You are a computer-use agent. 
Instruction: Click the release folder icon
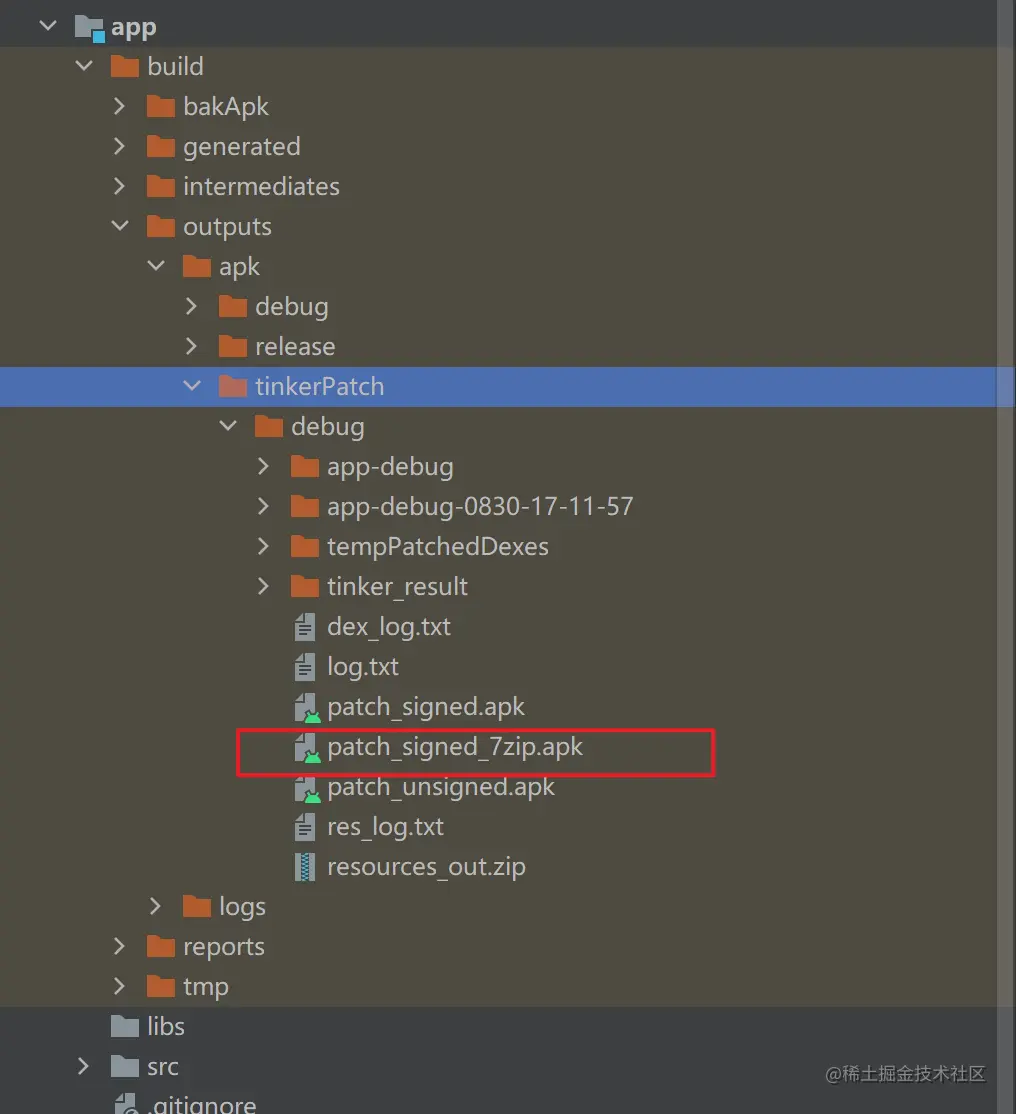233,346
